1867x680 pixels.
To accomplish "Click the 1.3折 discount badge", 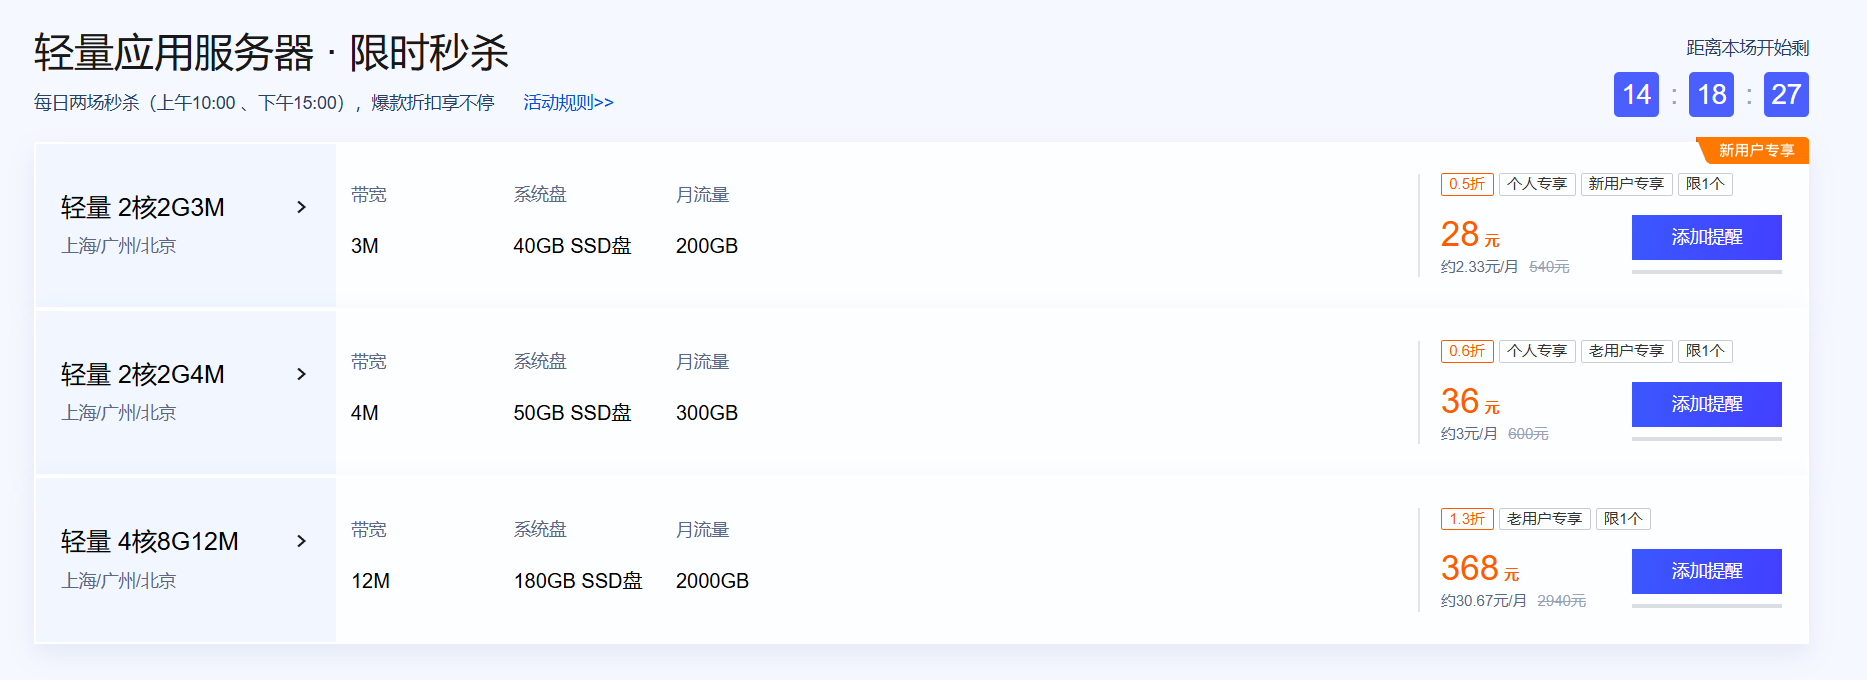I will pyautogui.click(x=1466, y=519).
